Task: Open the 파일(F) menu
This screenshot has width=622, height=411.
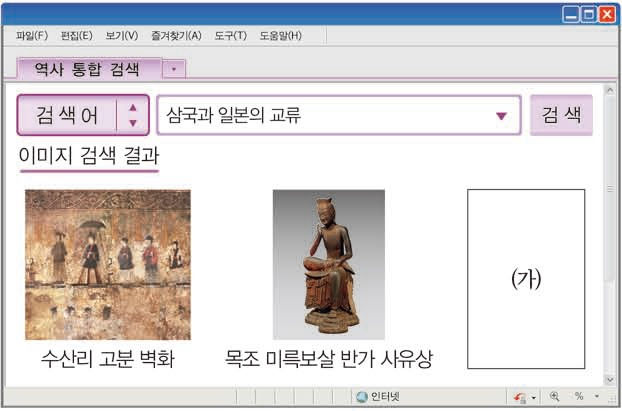Action: coord(31,36)
